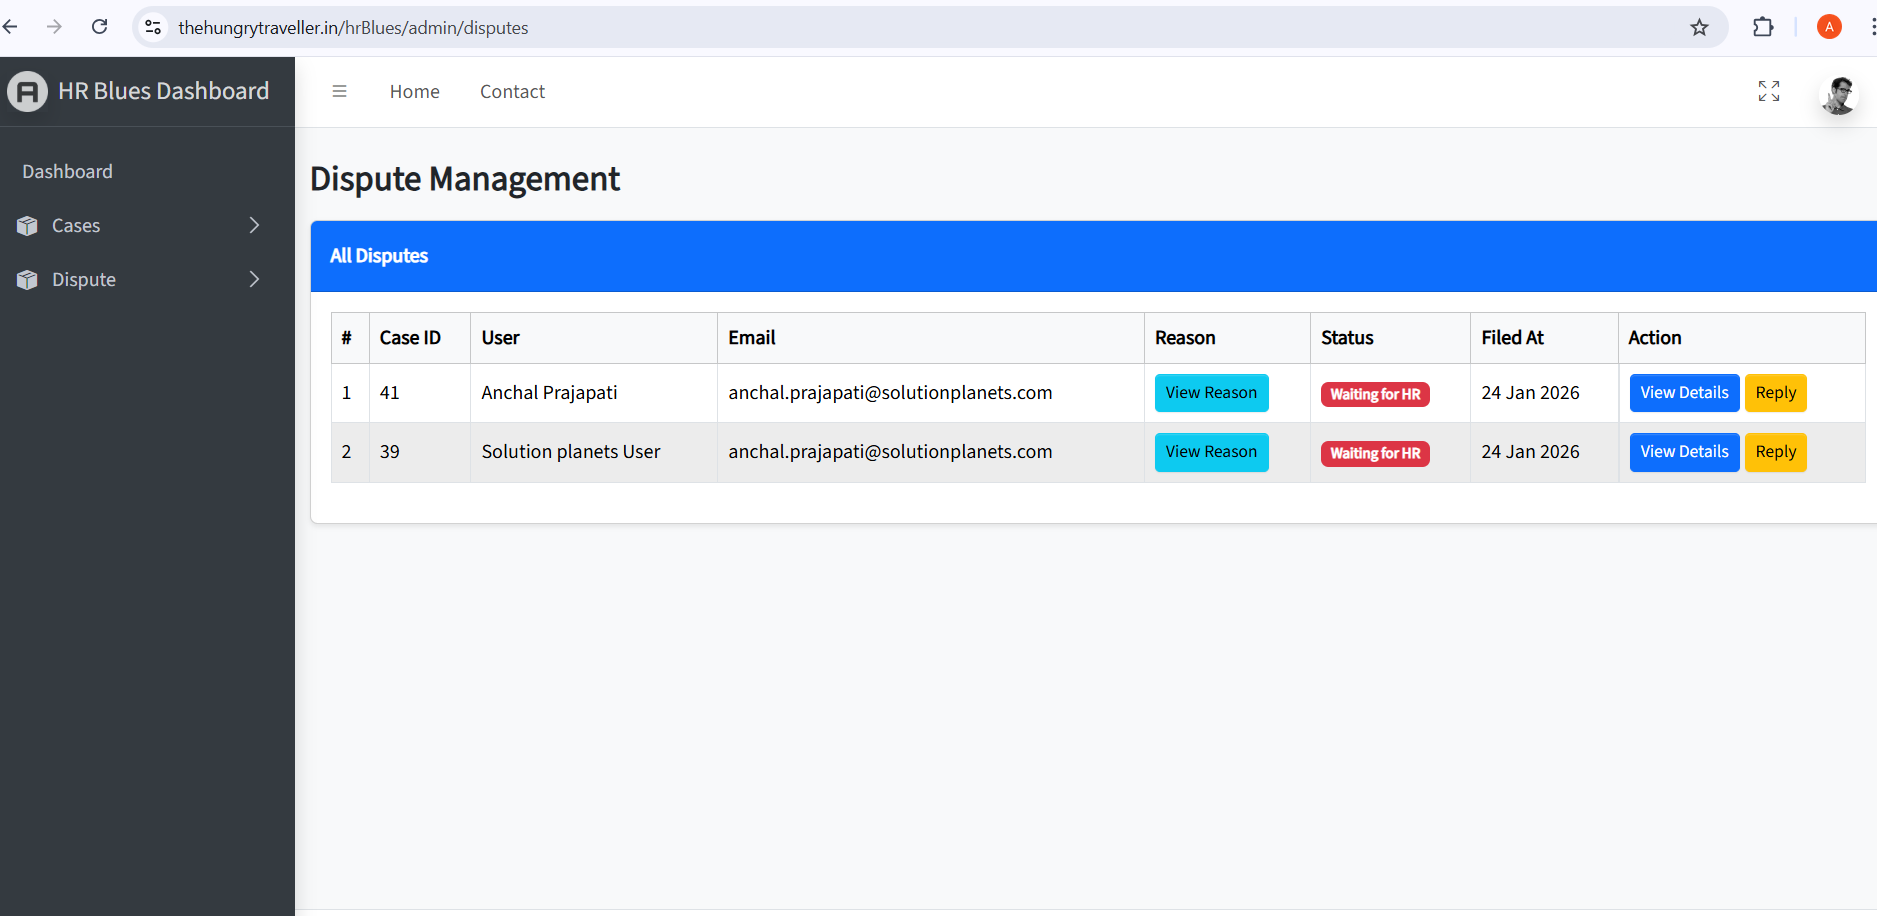Go to the Home nav link
This screenshot has width=1877, height=916.
414,92
